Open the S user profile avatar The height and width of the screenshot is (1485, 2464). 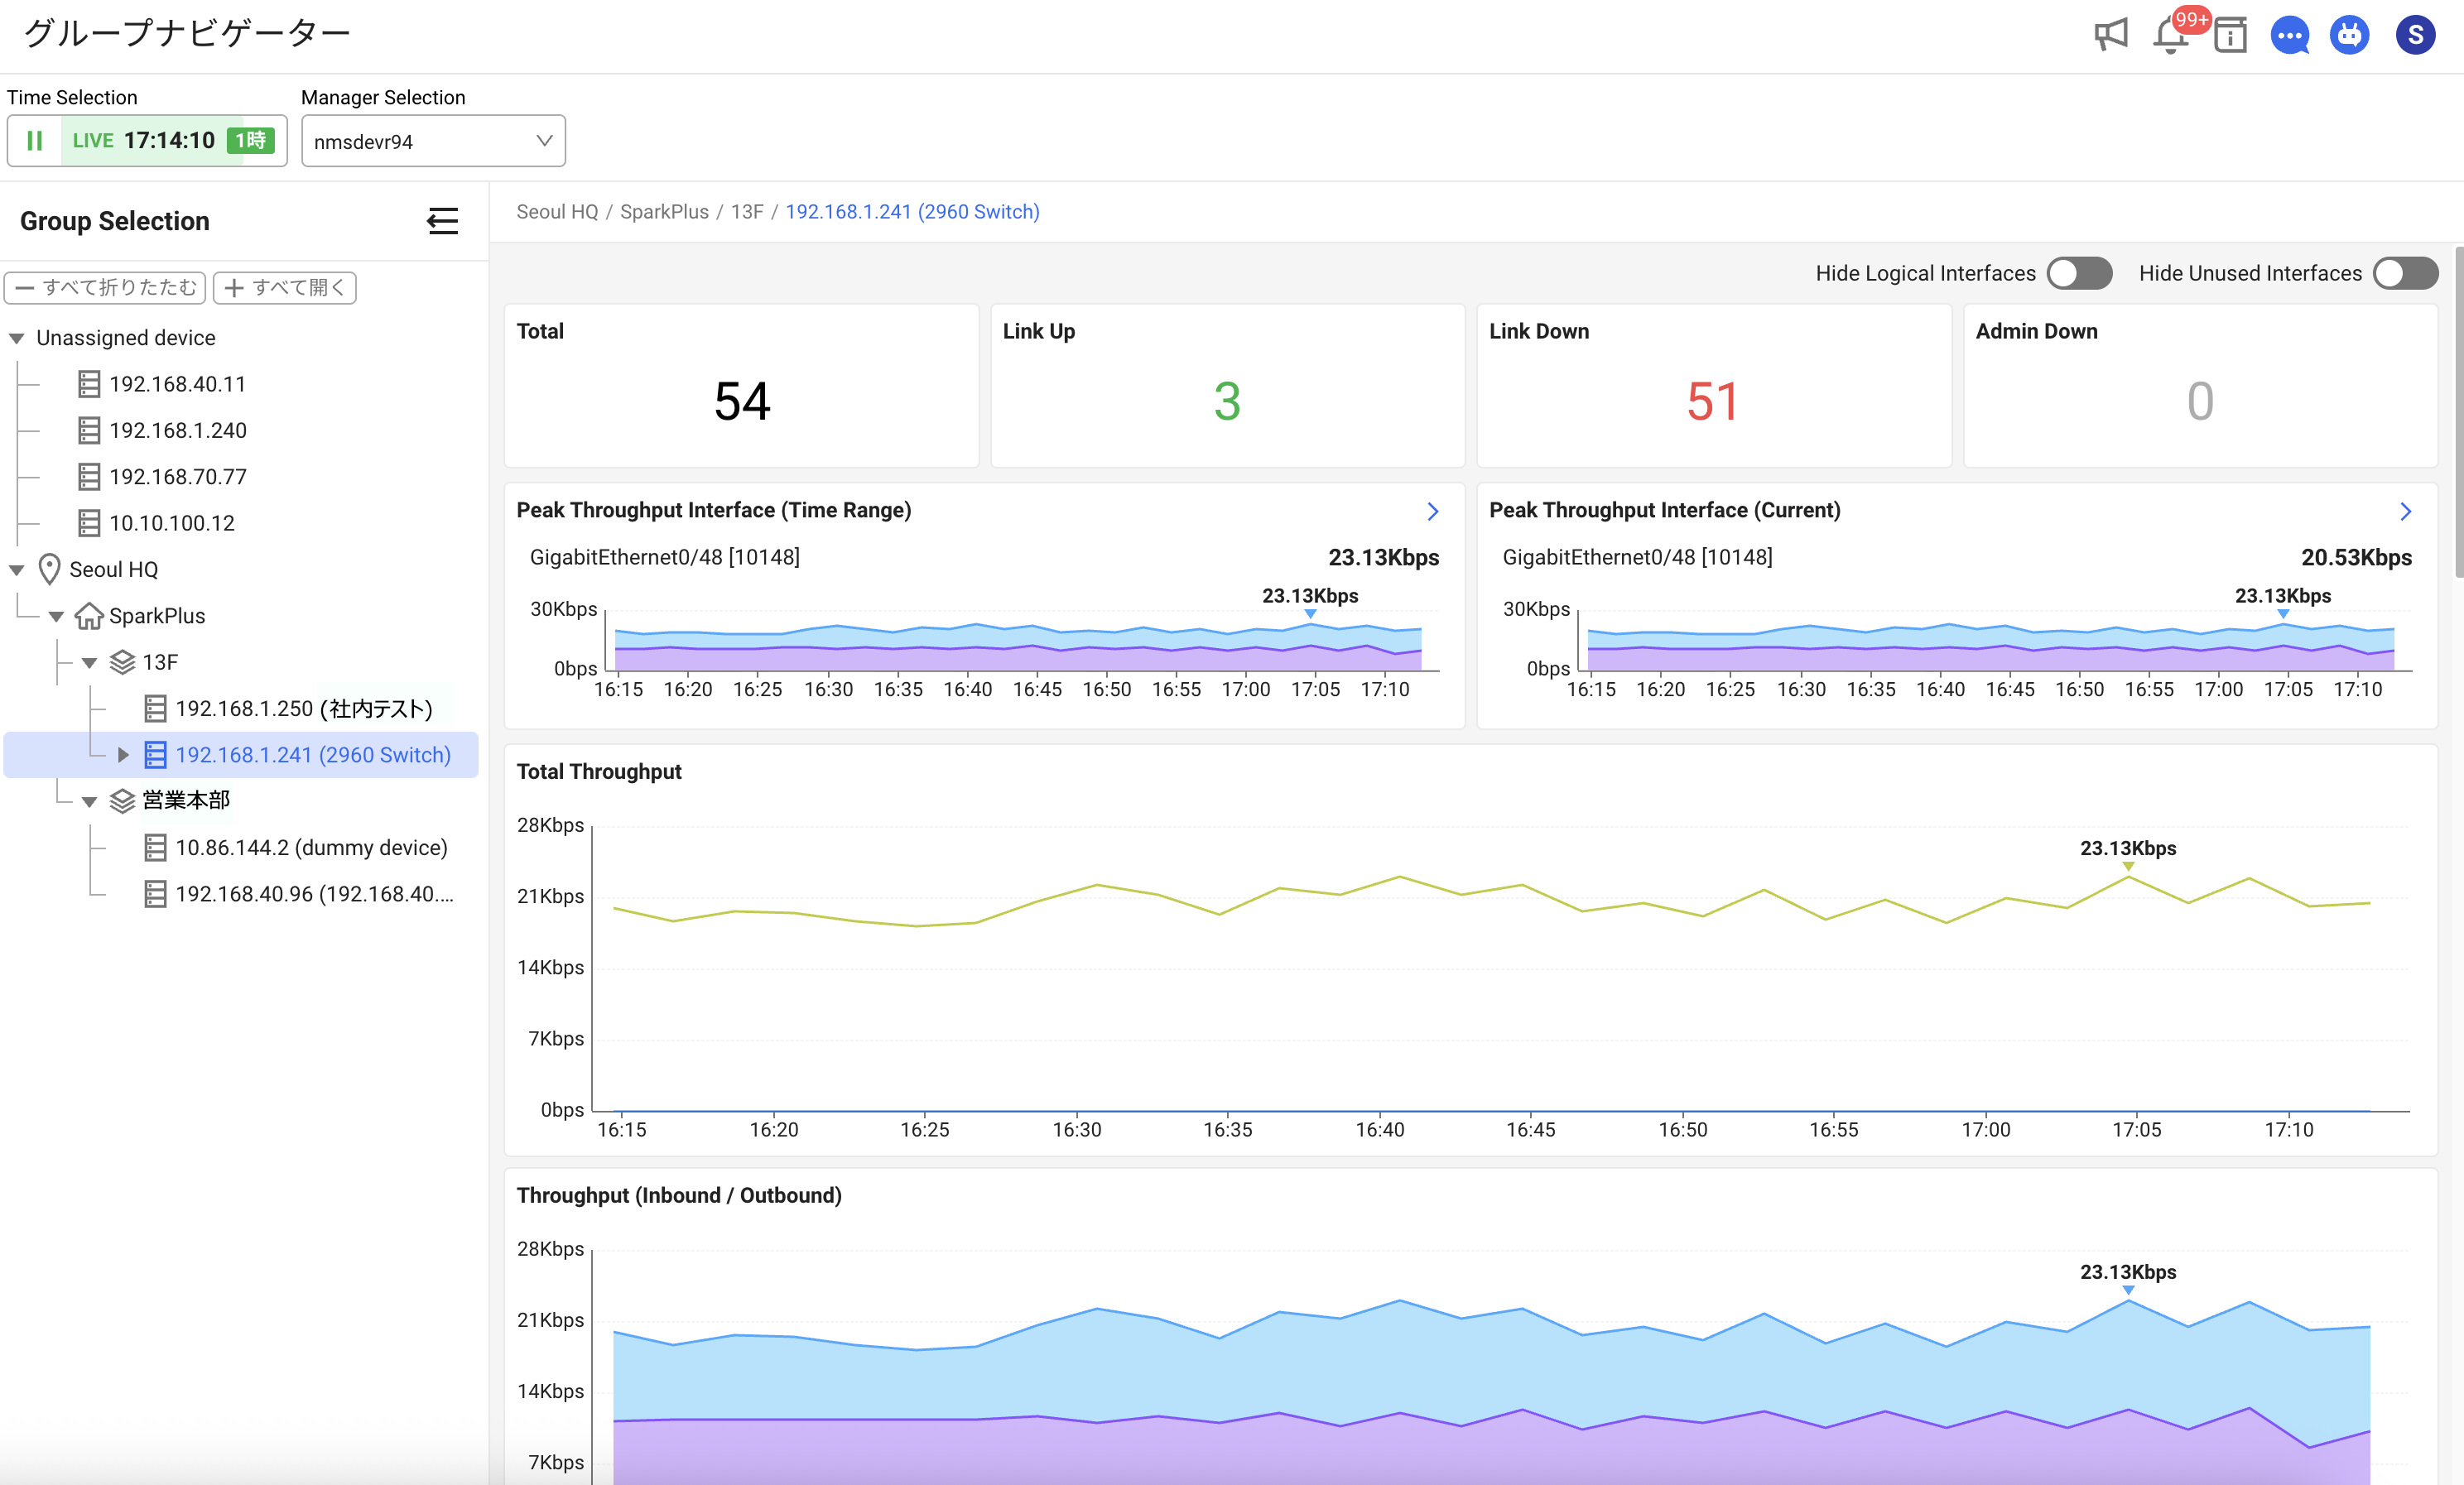point(2415,36)
